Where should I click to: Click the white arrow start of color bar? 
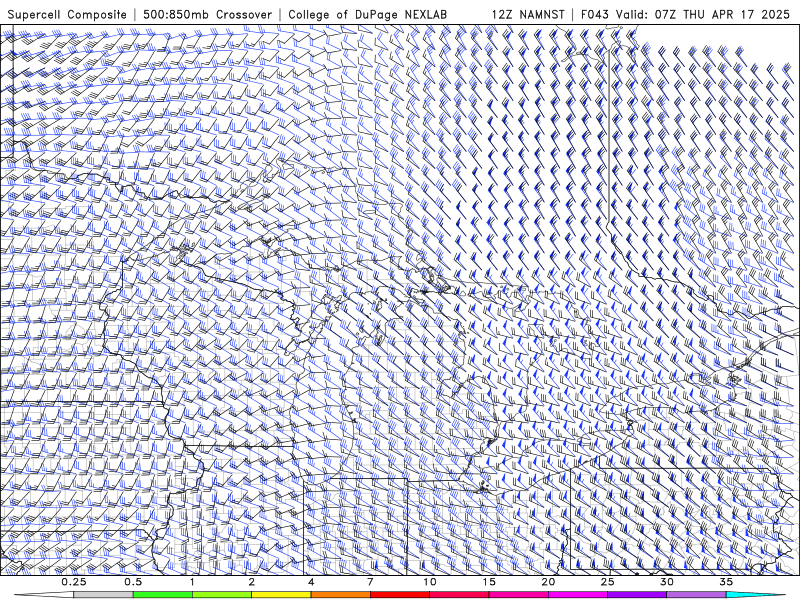click(44, 595)
